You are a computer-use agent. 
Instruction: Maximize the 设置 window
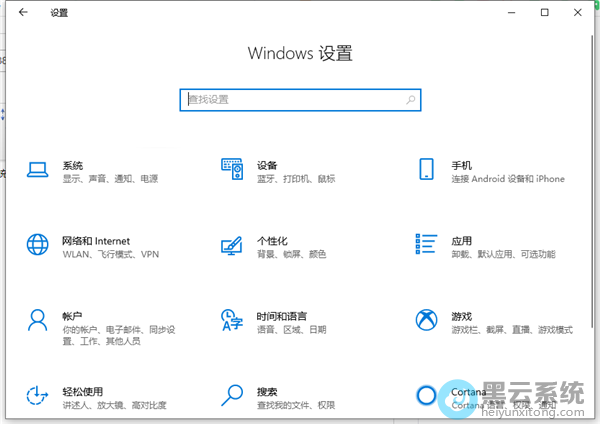pyautogui.click(x=545, y=13)
